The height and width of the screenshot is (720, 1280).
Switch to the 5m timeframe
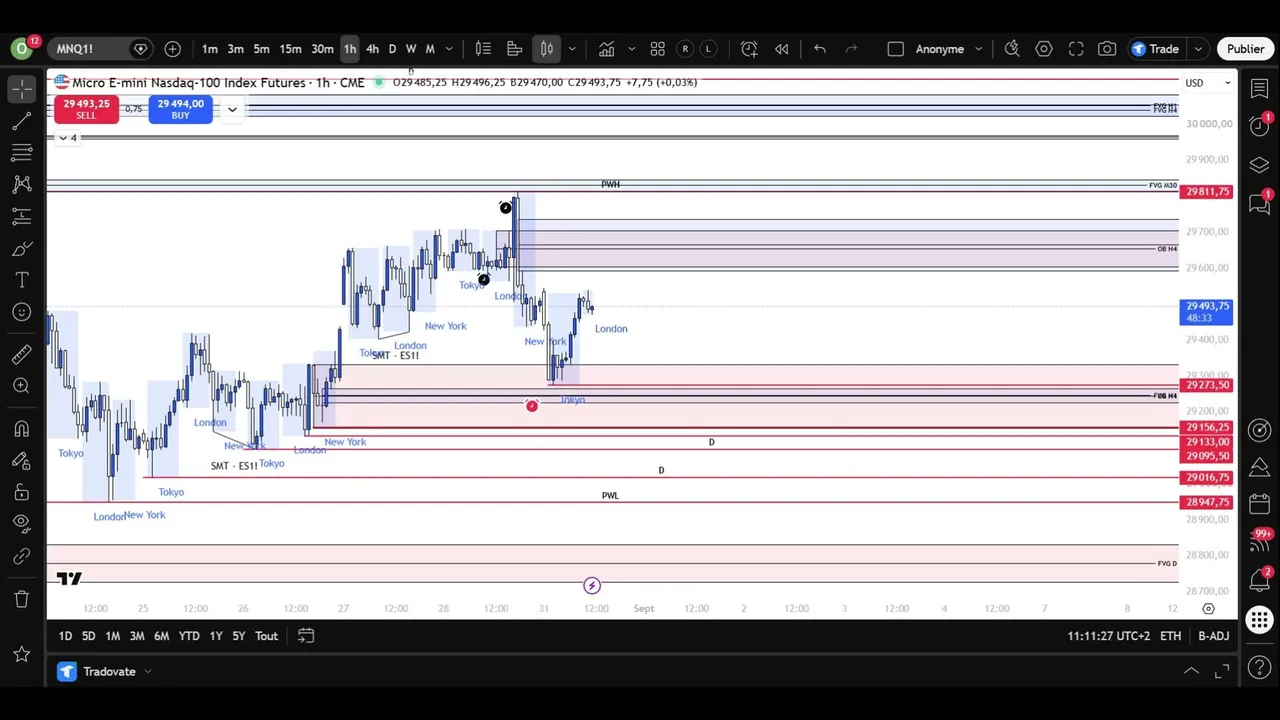tap(261, 49)
